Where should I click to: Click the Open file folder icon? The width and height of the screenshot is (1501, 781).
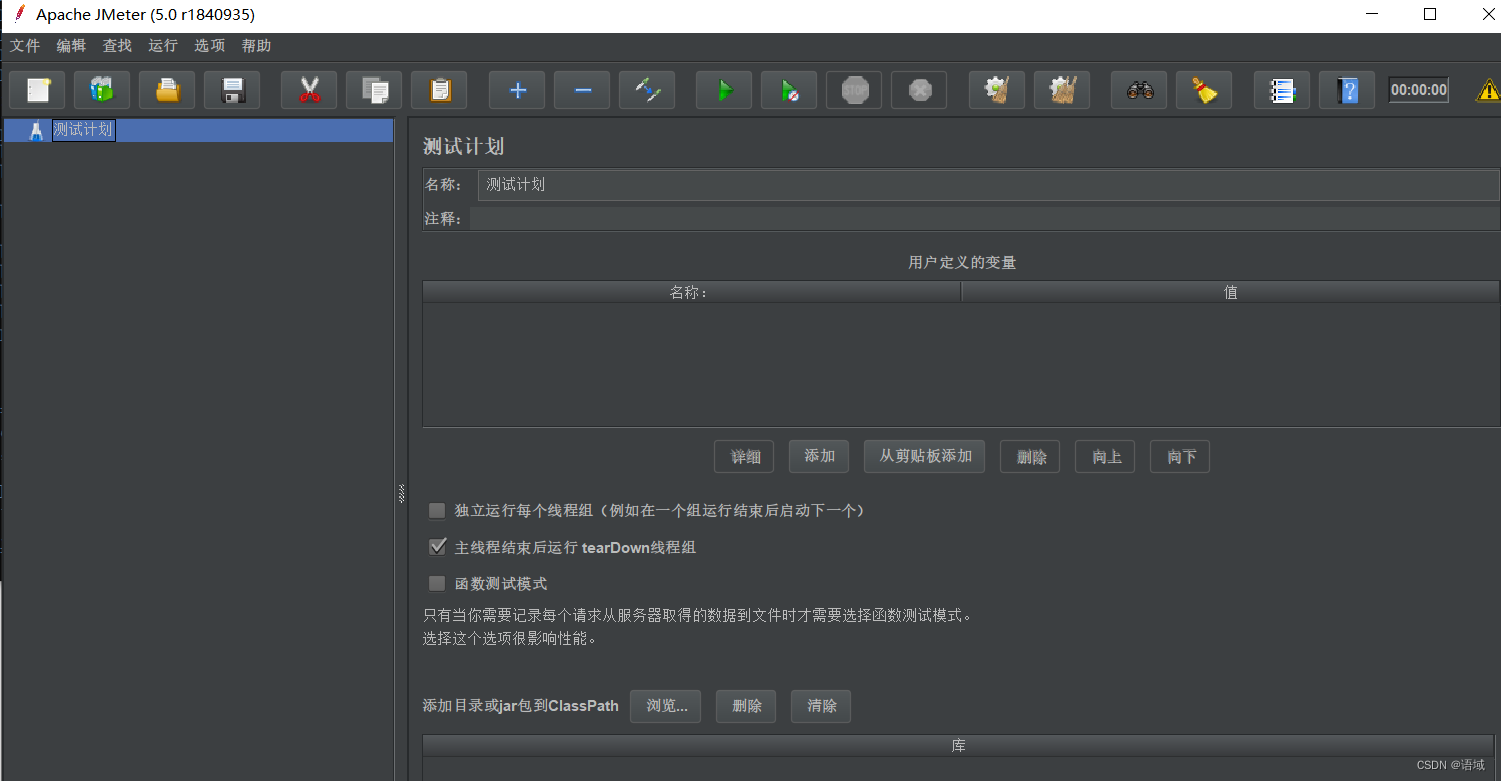[167, 90]
